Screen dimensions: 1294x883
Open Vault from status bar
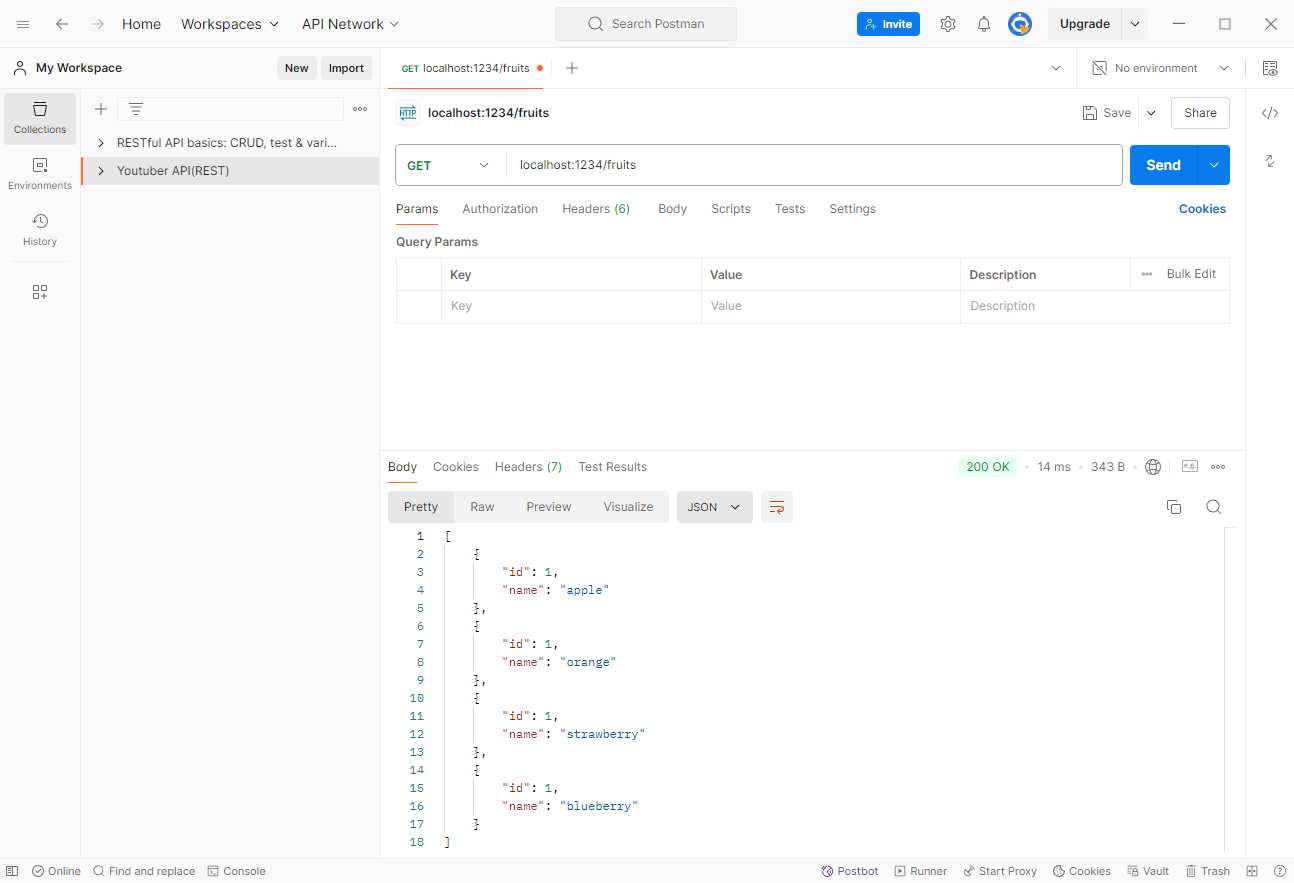pos(1148,871)
